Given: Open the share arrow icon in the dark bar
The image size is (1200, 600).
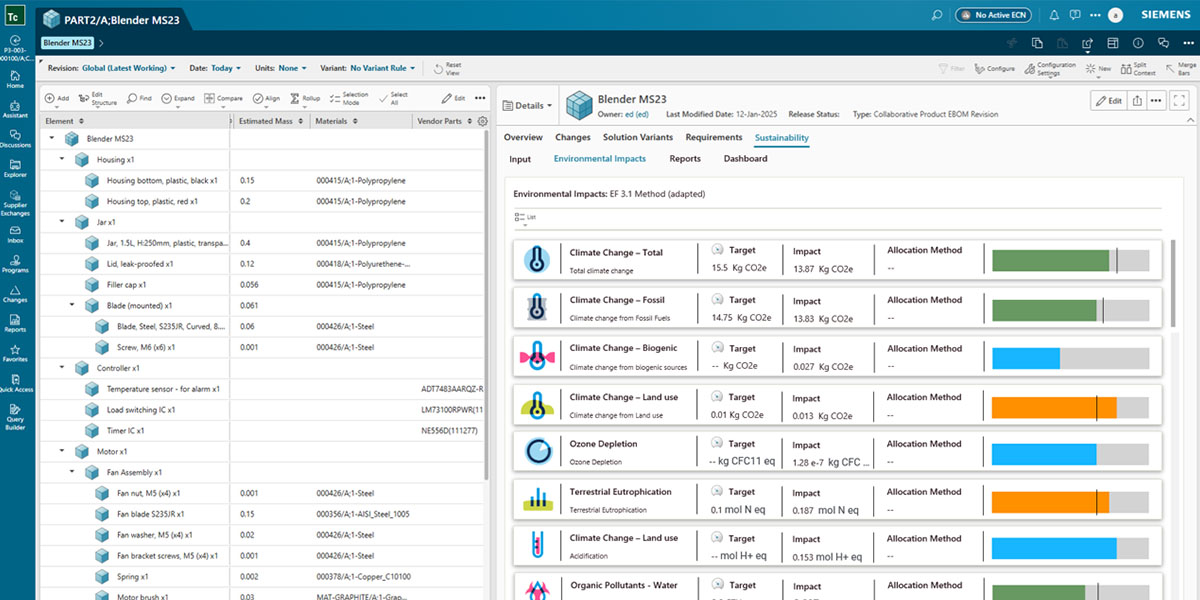Looking at the screenshot, I should [x=1087, y=43].
